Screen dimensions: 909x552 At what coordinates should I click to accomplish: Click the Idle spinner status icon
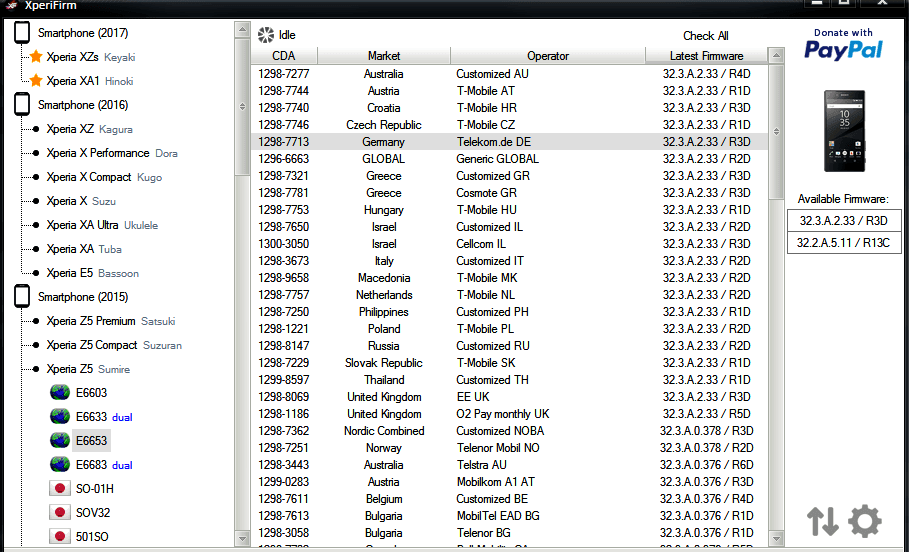click(x=266, y=35)
